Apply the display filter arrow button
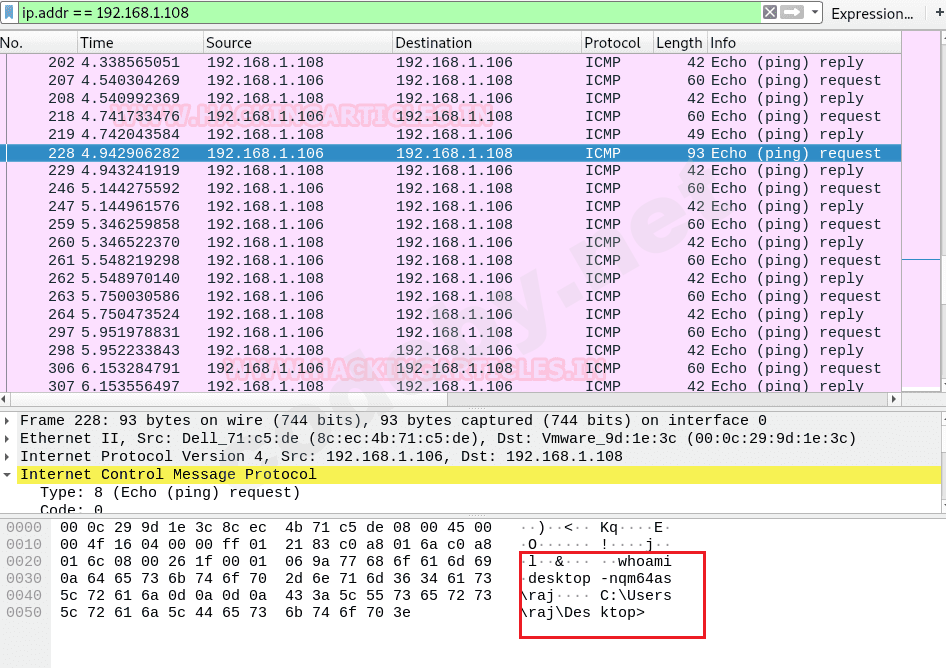This screenshot has width=946, height=668. click(791, 12)
